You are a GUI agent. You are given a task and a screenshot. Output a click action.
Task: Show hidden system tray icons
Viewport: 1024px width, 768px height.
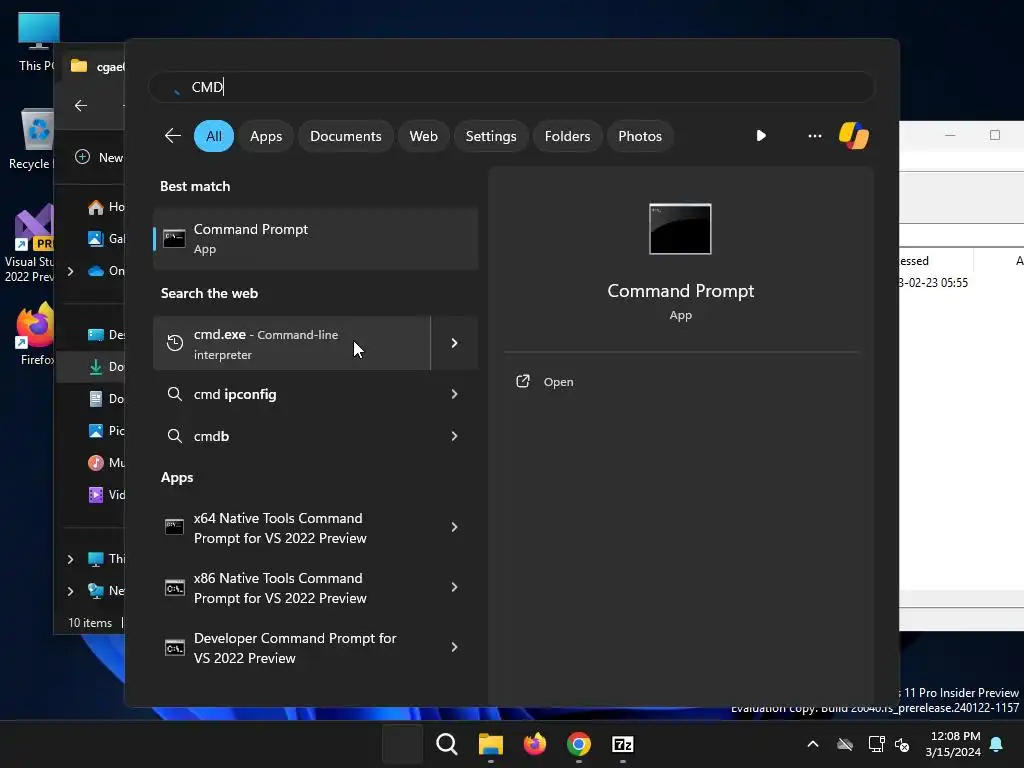(x=813, y=744)
